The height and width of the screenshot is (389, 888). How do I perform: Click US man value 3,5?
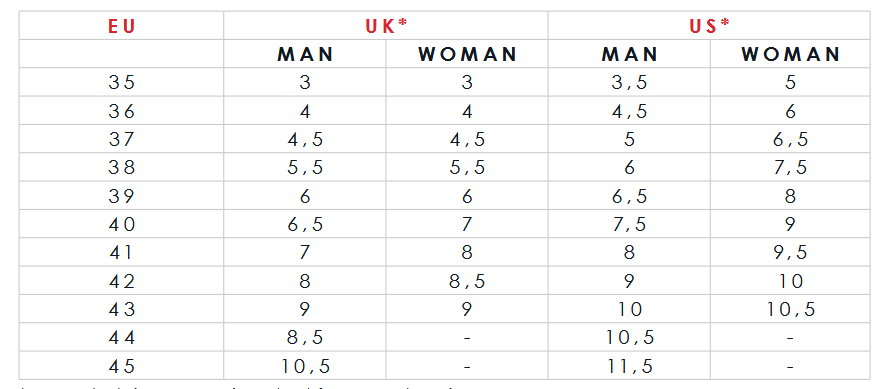click(629, 83)
